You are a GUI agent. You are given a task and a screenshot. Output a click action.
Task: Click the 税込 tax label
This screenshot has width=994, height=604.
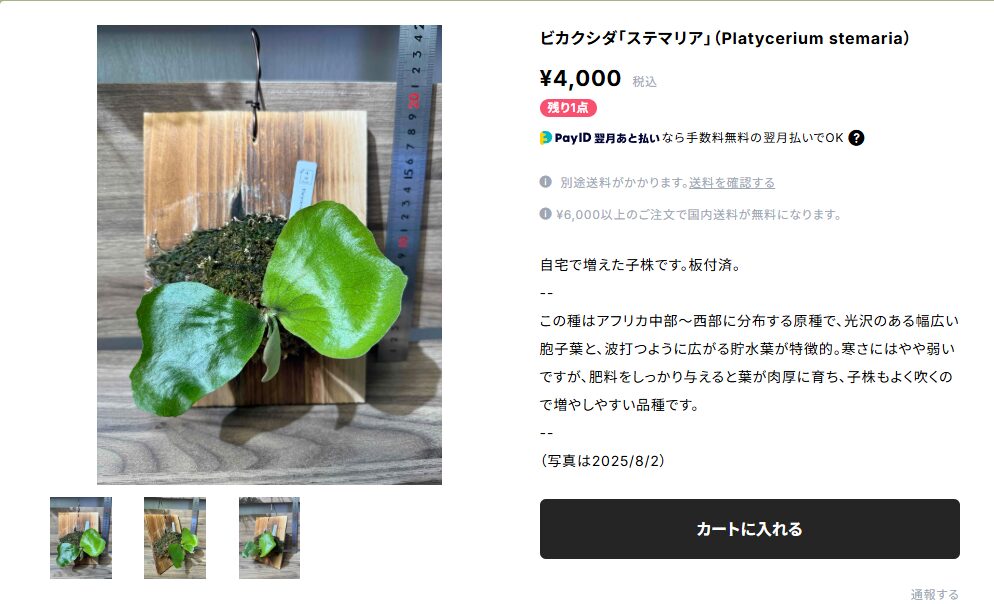[x=644, y=82]
